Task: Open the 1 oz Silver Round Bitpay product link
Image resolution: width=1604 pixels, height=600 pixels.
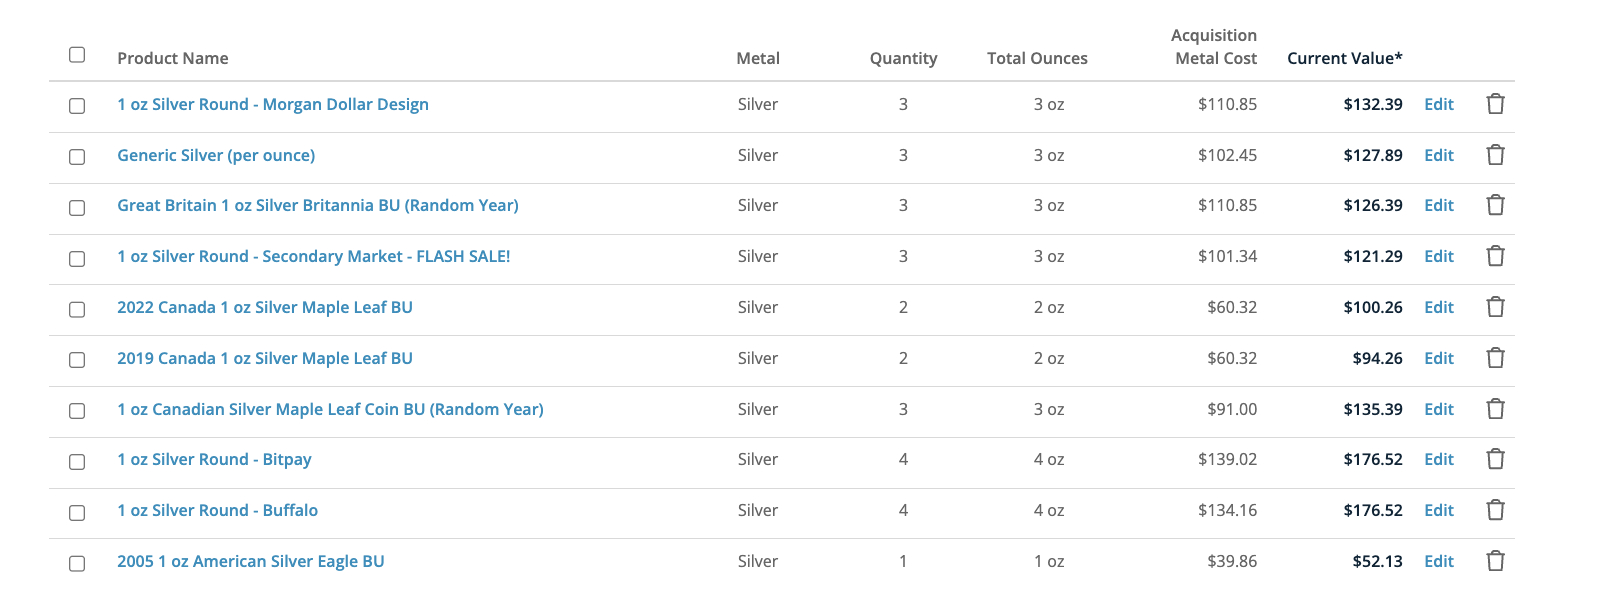Action: 214,459
